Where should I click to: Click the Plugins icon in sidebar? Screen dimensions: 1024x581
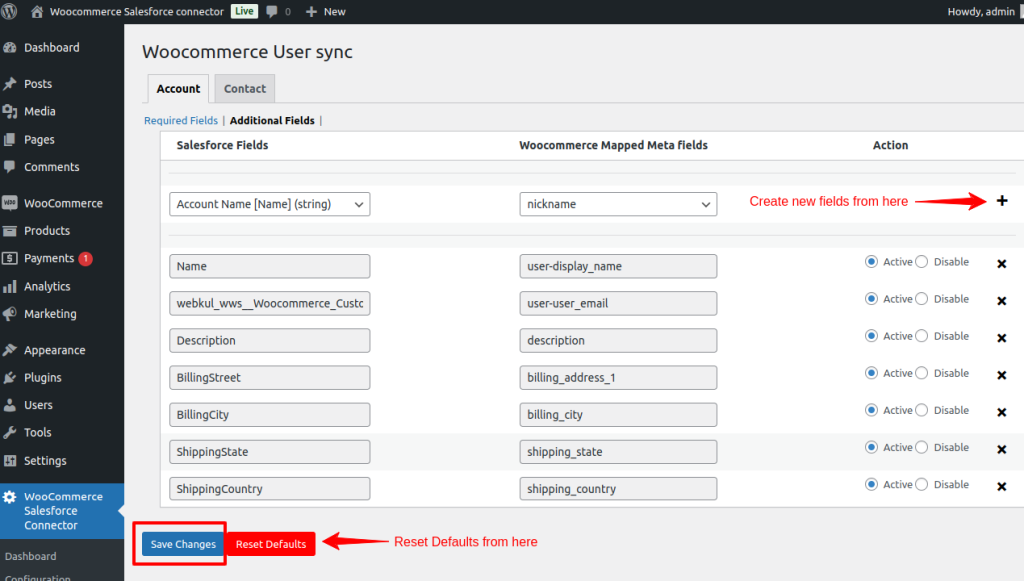tap(10, 378)
